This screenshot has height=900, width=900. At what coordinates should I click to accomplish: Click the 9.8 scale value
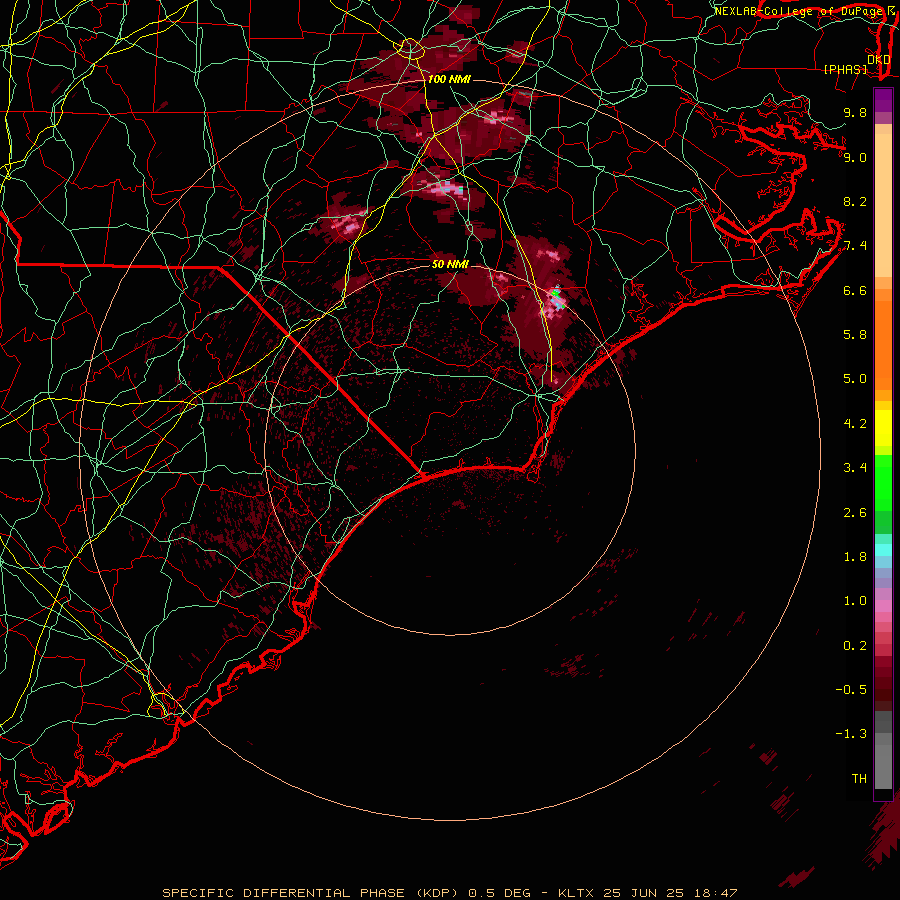pos(855,112)
